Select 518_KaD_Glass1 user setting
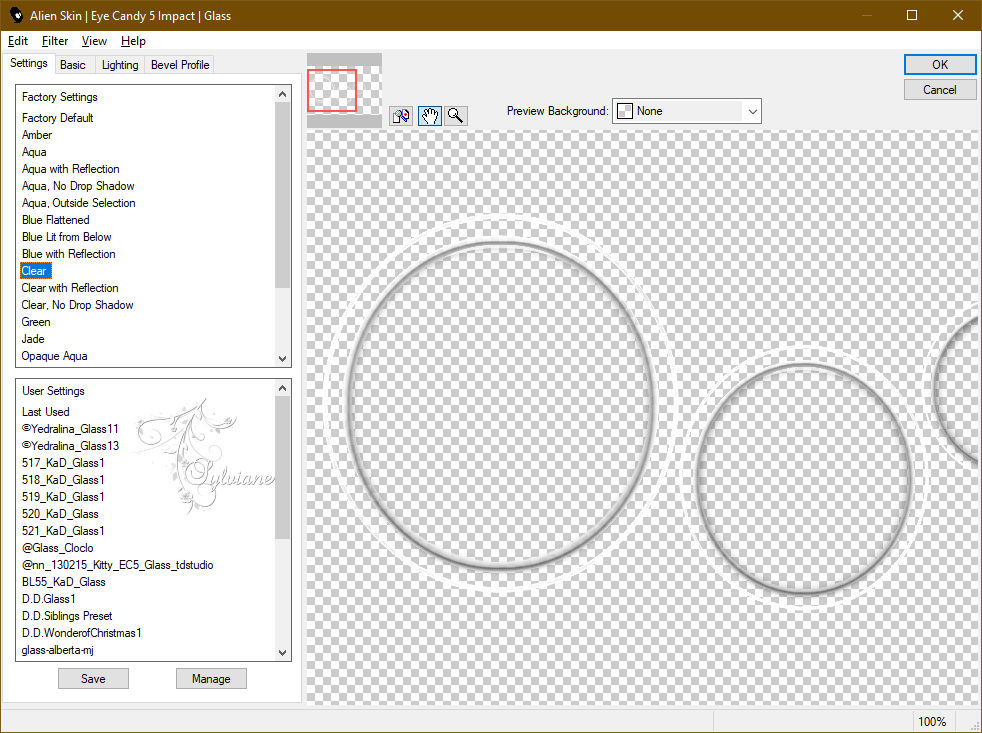This screenshot has height=733, width=982. pyautogui.click(x=63, y=480)
